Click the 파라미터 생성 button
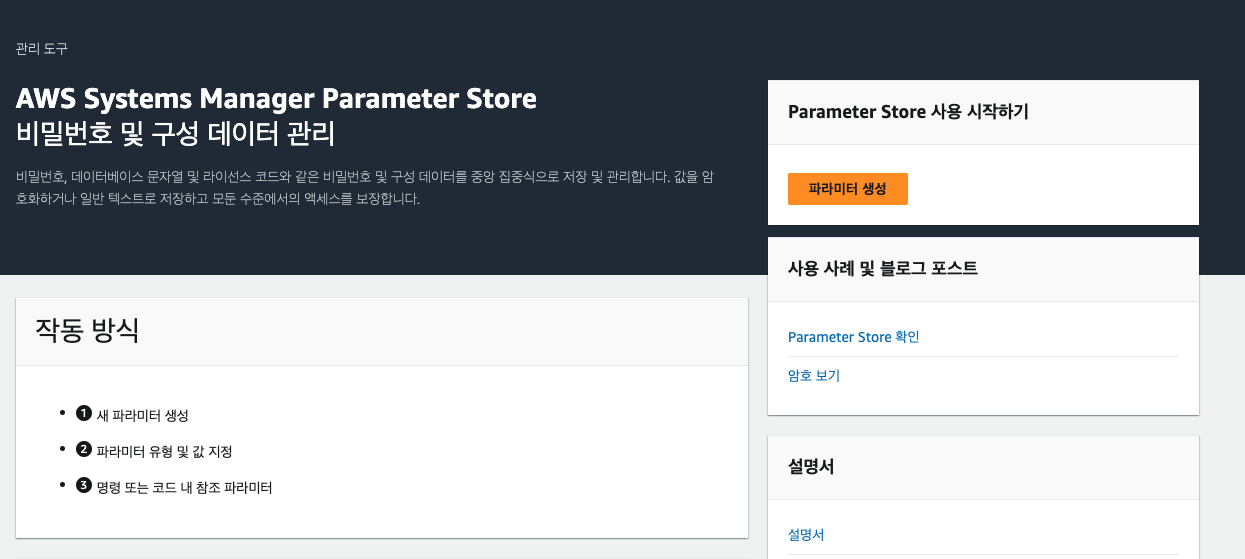This screenshot has width=1245, height=559. pyautogui.click(x=847, y=189)
